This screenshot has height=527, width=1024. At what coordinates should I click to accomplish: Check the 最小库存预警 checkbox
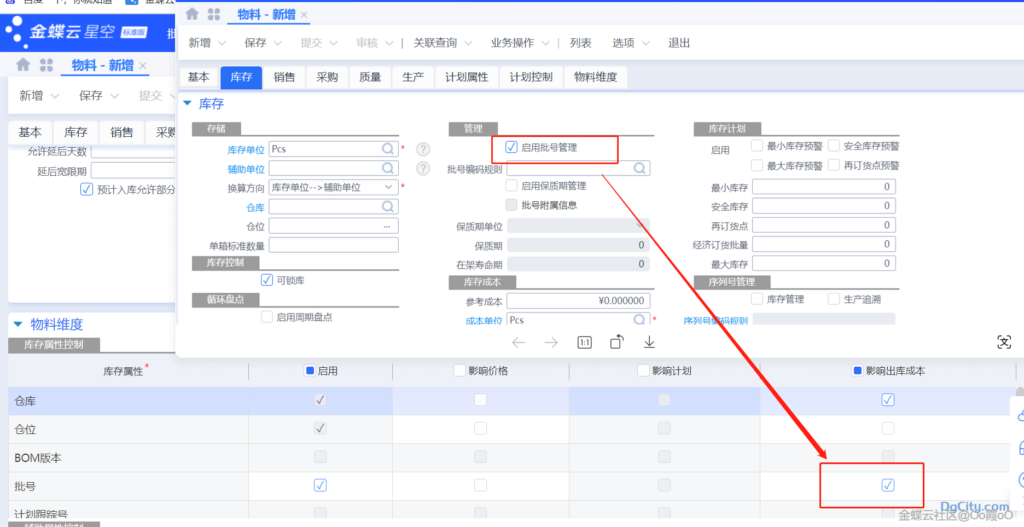coord(758,146)
